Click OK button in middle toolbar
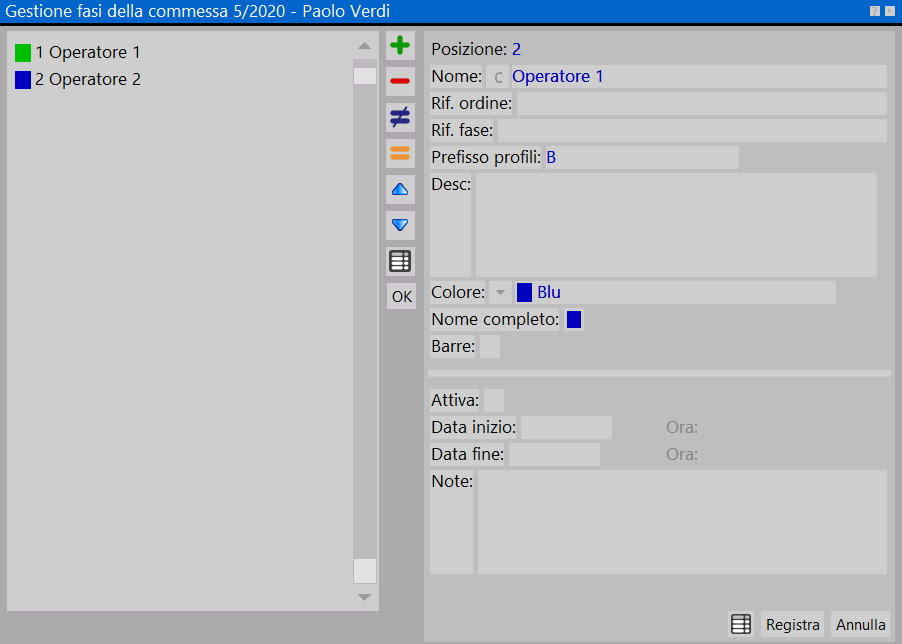The width and height of the screenshot is (902, 644). 402,297
